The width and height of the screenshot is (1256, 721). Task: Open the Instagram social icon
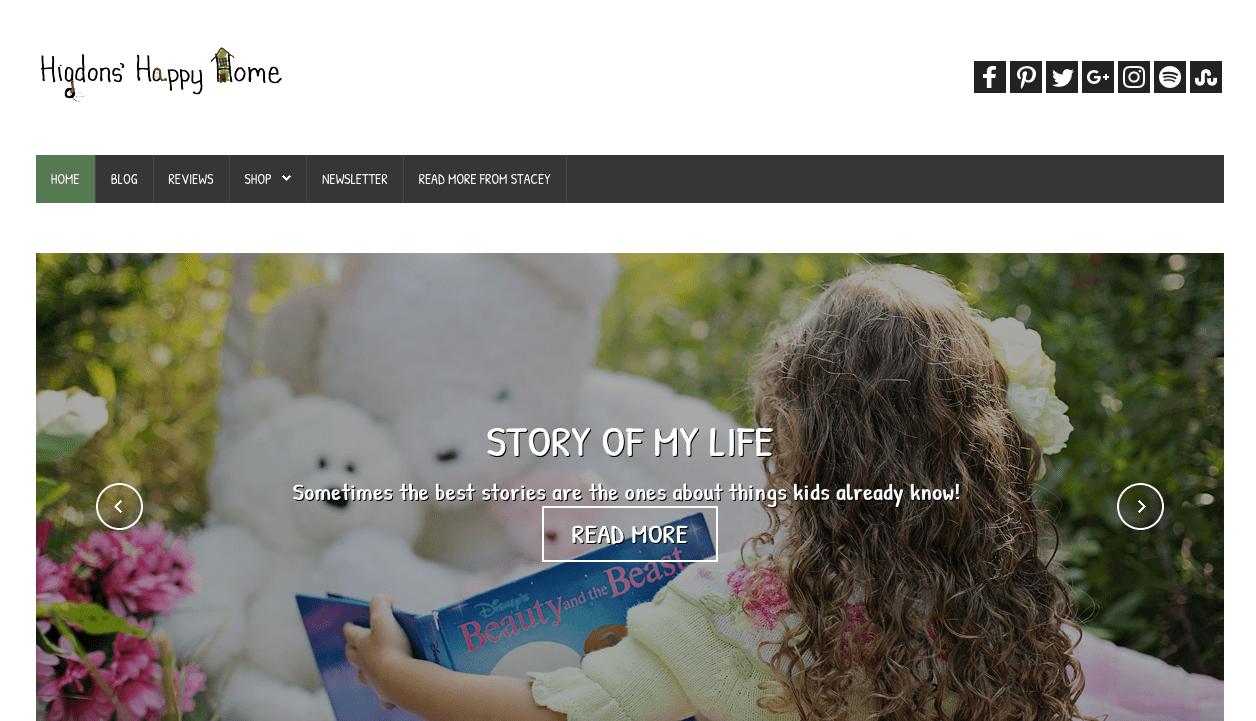tap(1134, 77)
